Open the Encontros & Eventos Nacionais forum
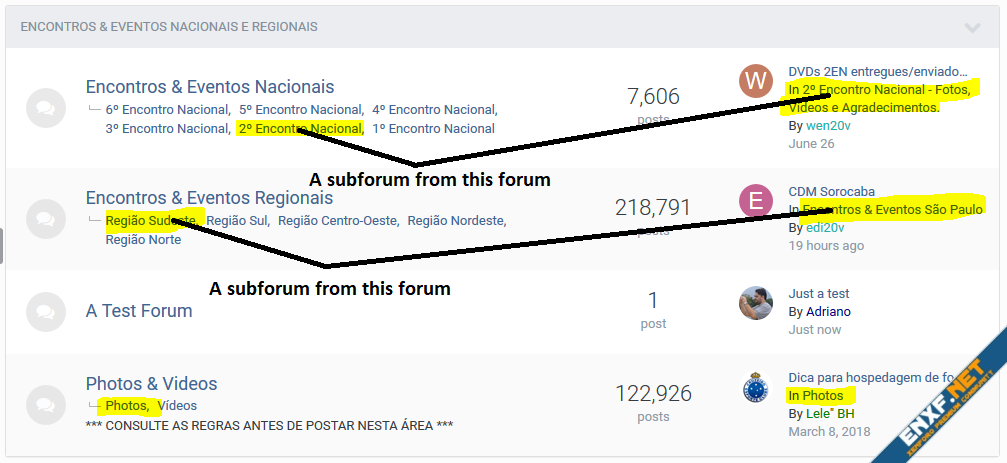 pyautogui.click(x=210, y=87)
